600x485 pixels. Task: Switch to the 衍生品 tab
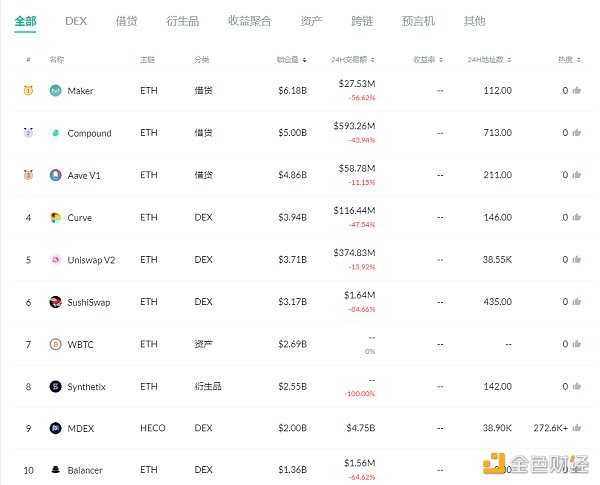pyautogui.click(x=183, y=20)
